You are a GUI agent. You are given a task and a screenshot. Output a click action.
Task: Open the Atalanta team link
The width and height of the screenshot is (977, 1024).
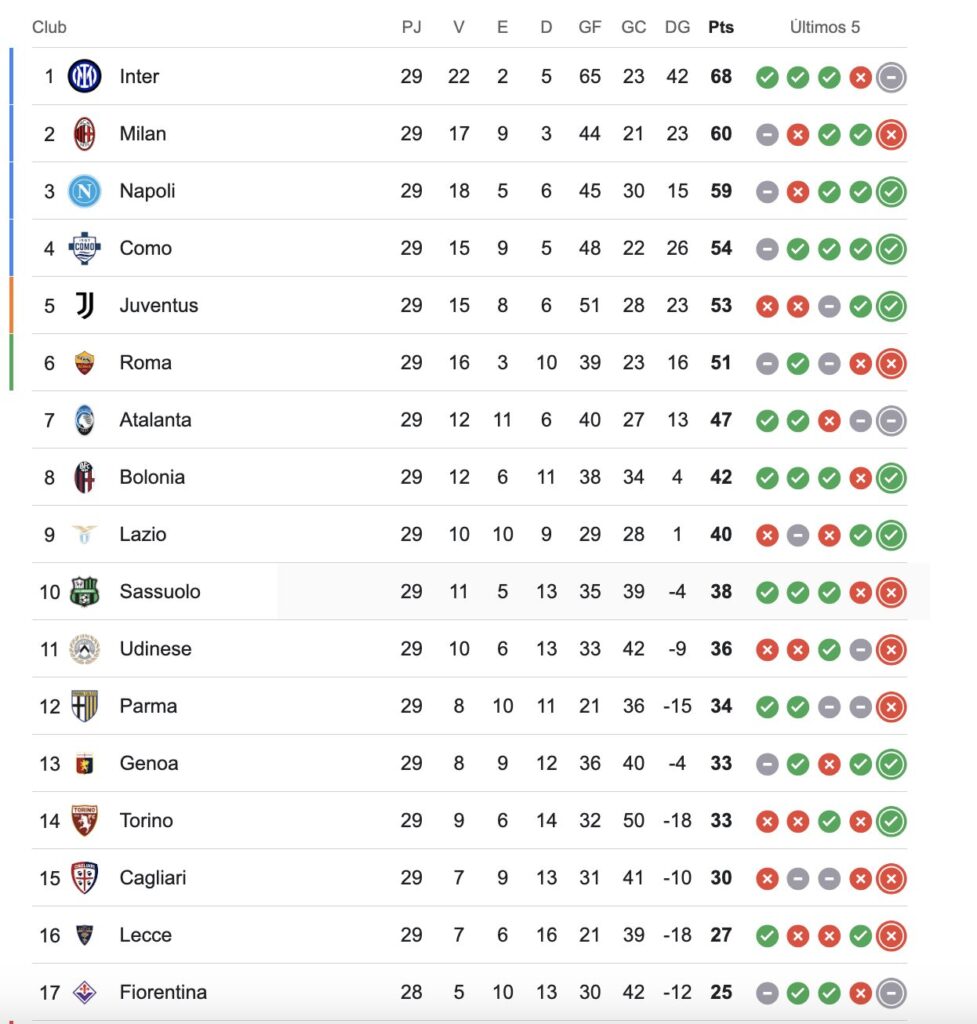tap(155, 420)
